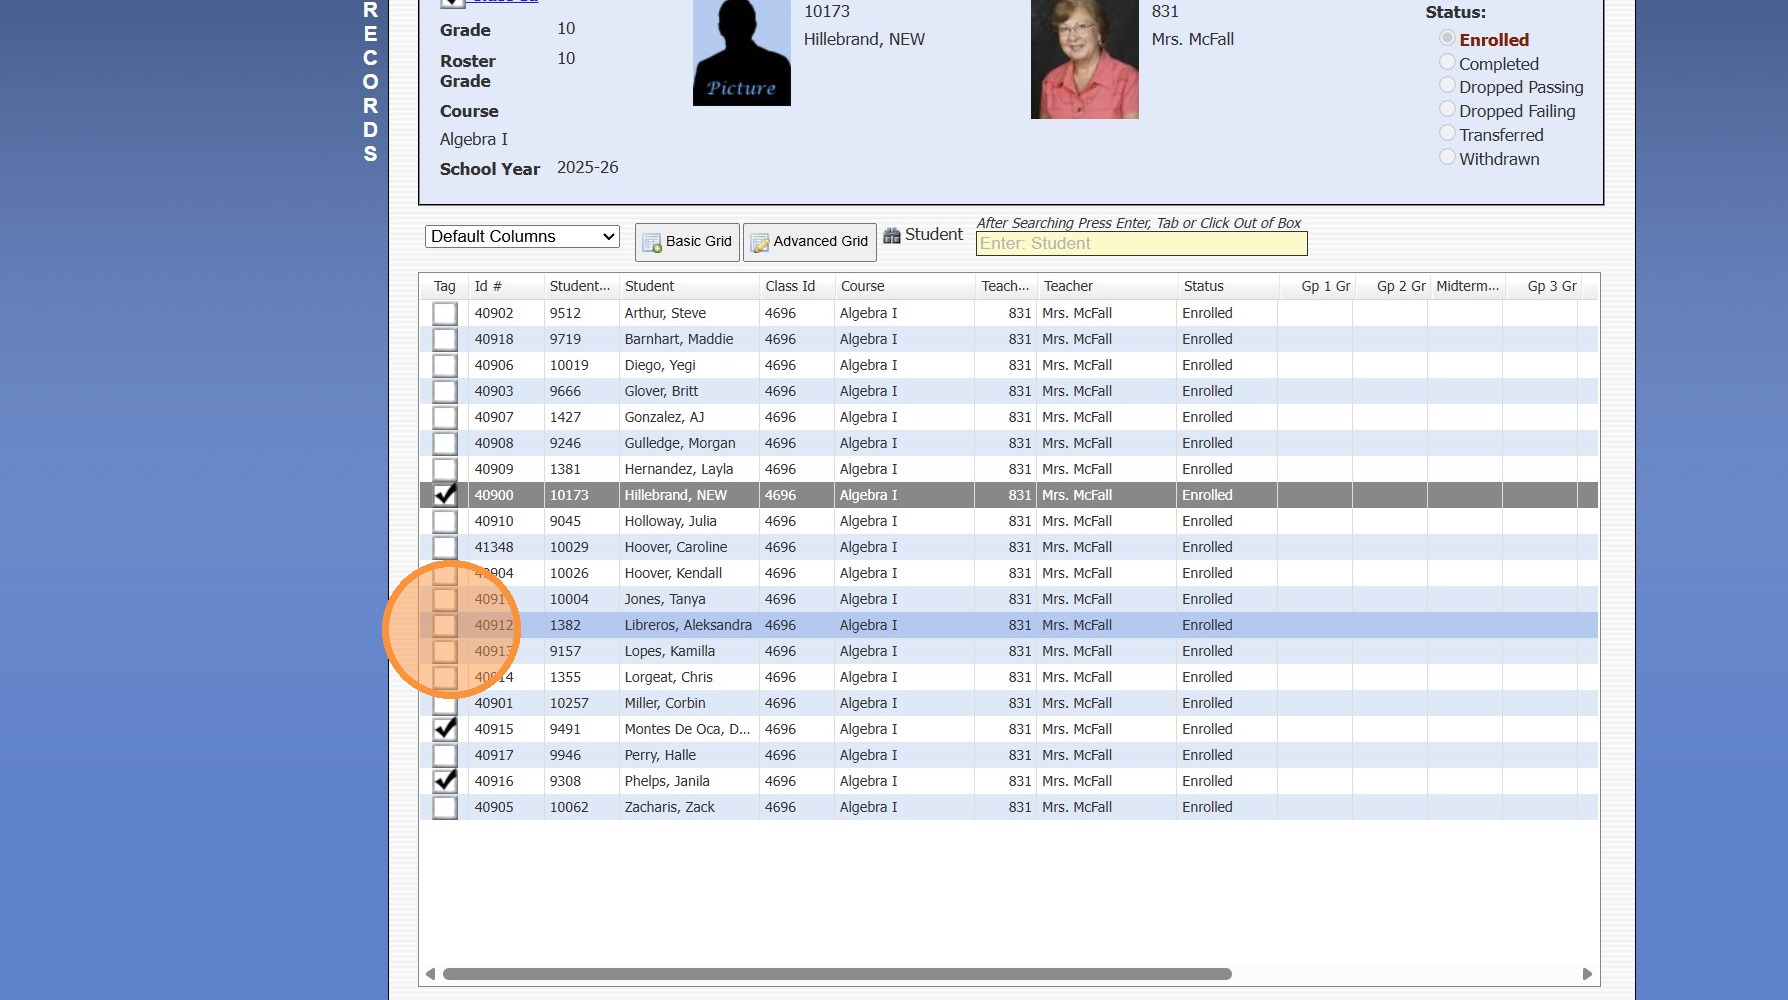Click the Id cell 40905

pyautogui.click(x=494, y=807)
